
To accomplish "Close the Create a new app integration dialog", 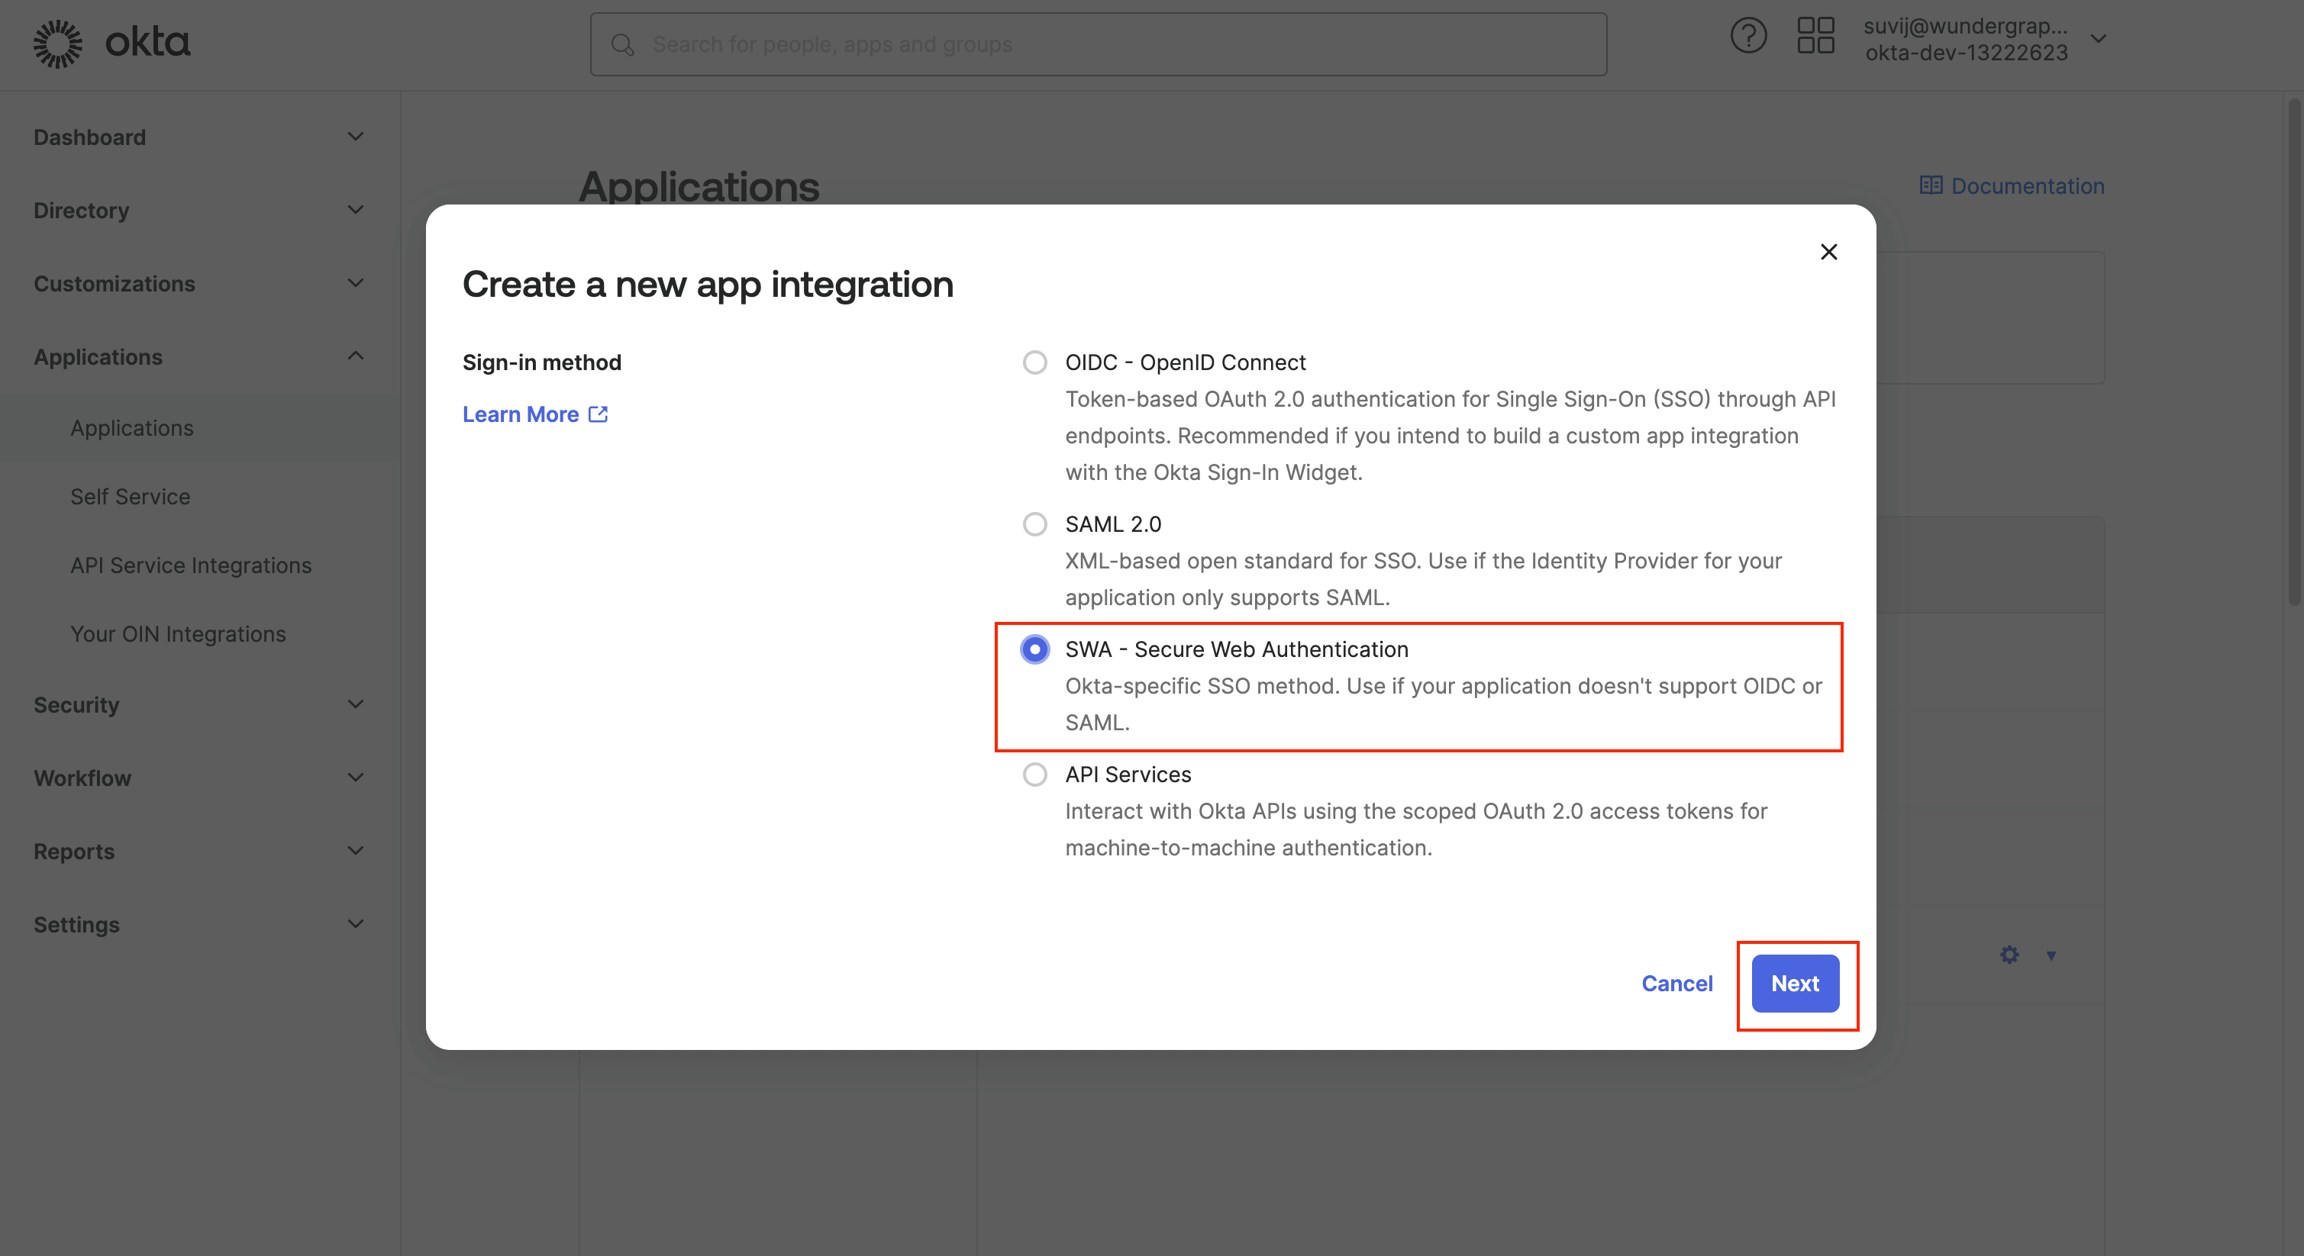I will [1829, 252].
